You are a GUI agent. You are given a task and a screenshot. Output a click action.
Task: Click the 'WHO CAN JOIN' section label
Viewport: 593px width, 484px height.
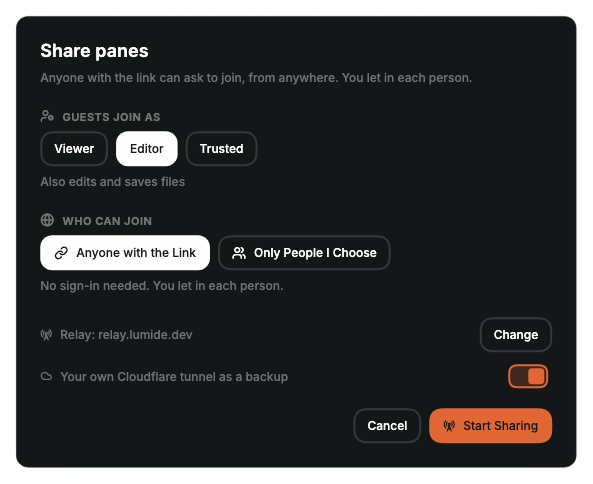point(107,221)
